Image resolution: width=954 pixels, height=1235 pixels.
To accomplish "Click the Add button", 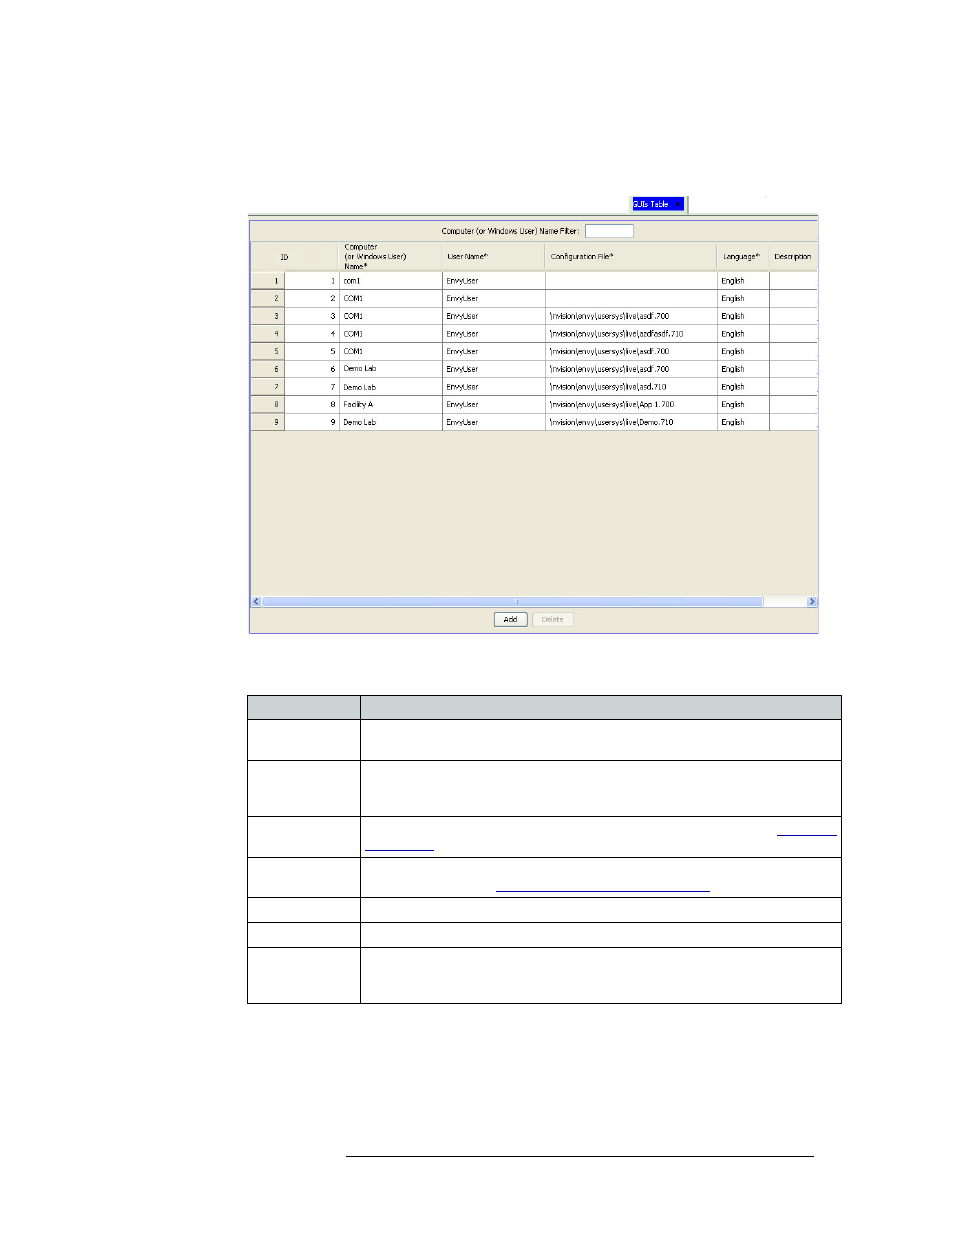I will (x=510, y=620).
